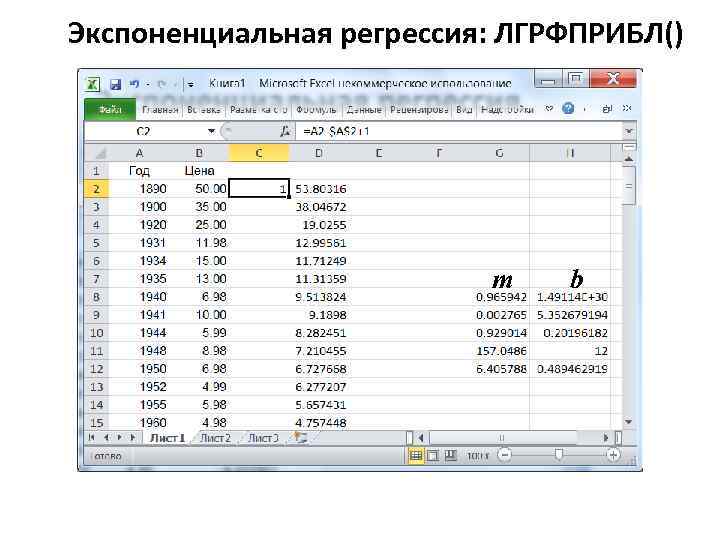The height and width of the screenshot is (540, 720).
Task: Click cell with text Цена
Action: [x=199, y=171]
